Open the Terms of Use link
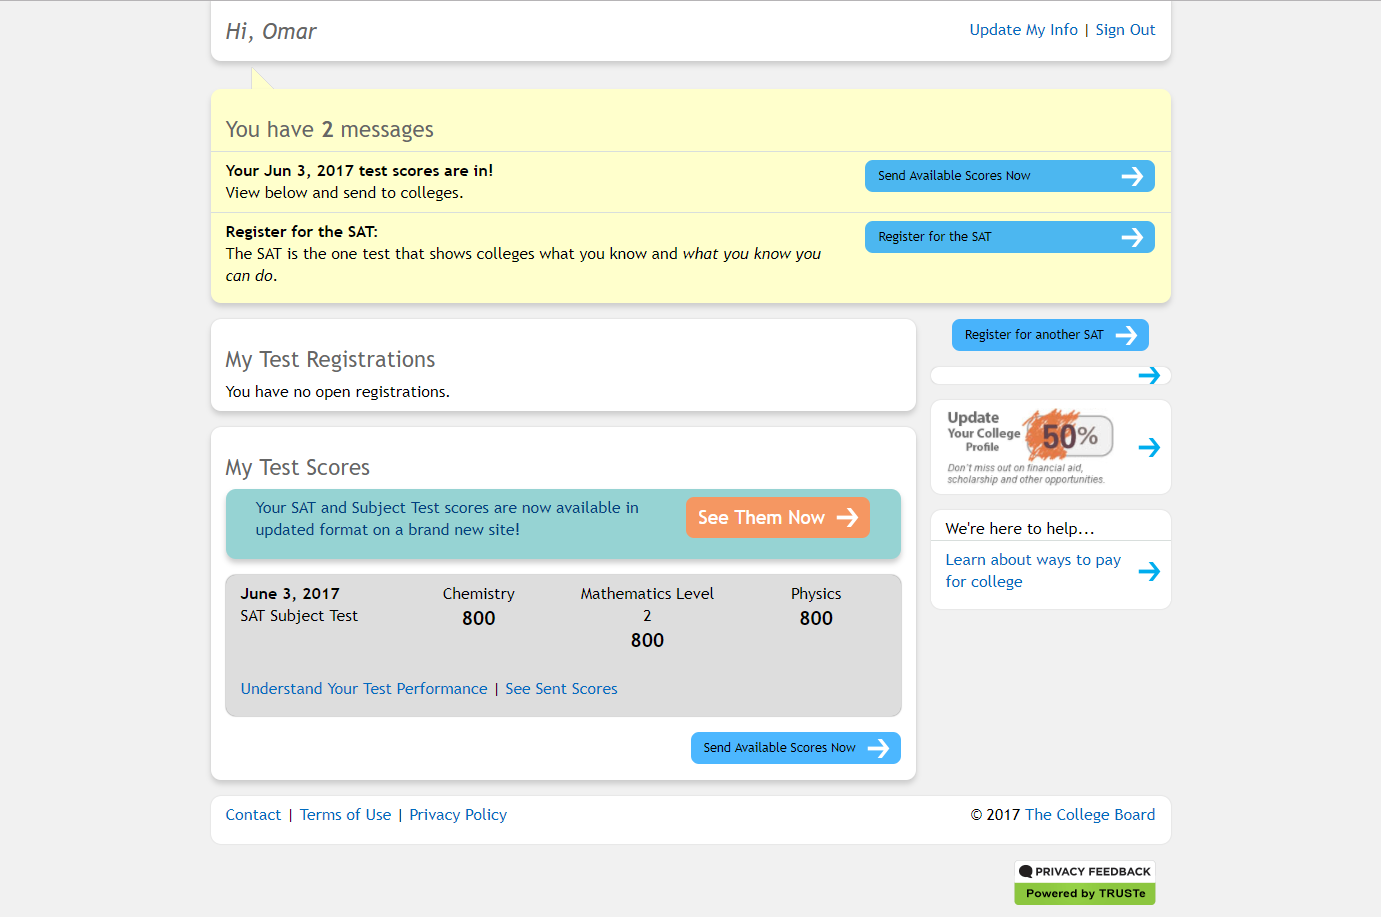The width and height of the screenshot is (1381, 917). tap(345, 815)
